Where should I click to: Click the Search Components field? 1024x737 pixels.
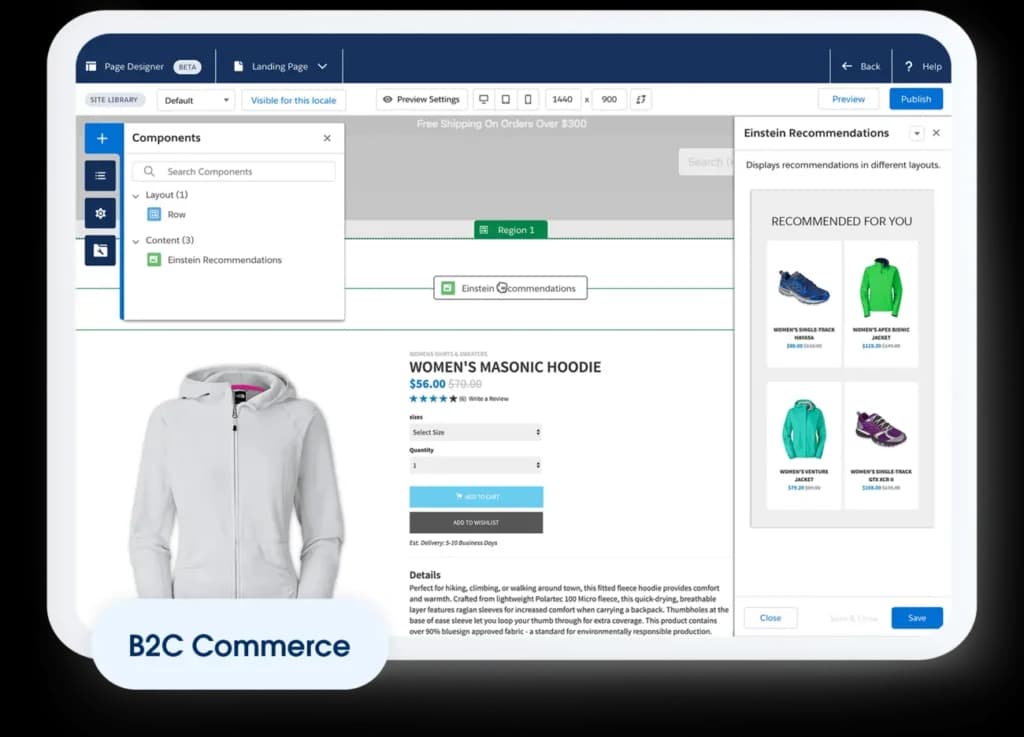[234, 171]
